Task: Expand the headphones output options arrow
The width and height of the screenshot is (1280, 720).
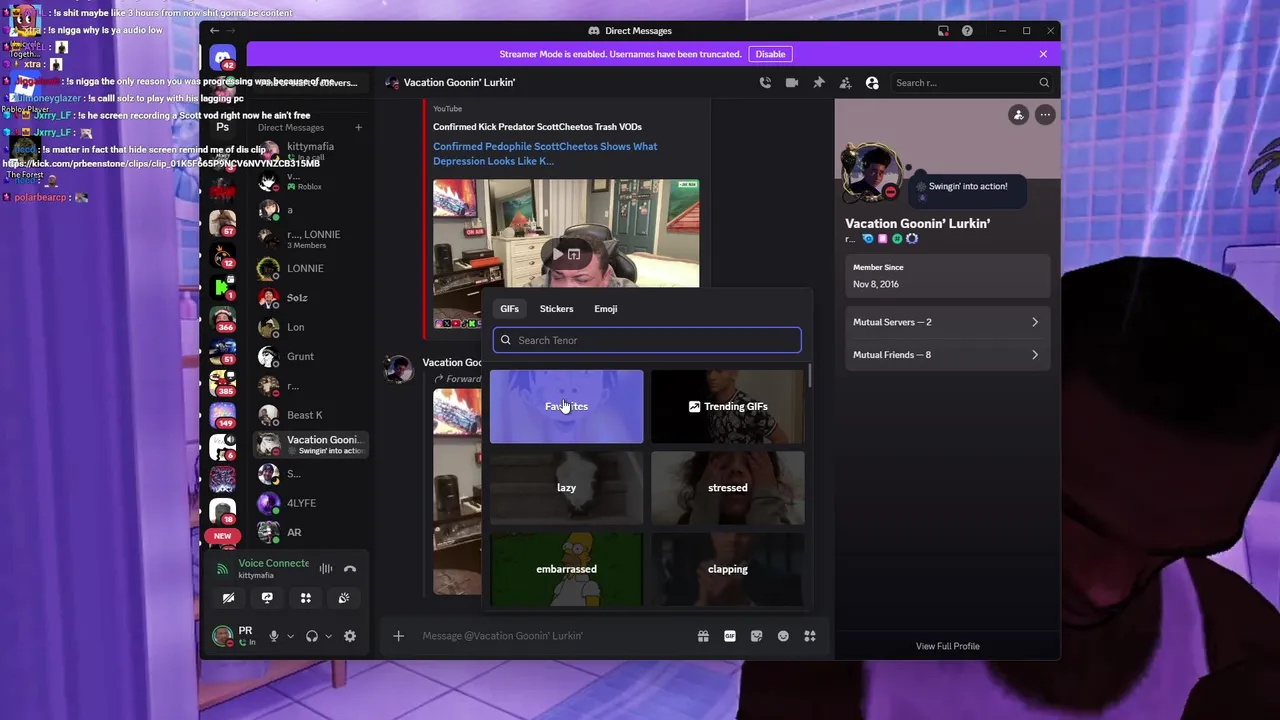Action: click(329, 636)
